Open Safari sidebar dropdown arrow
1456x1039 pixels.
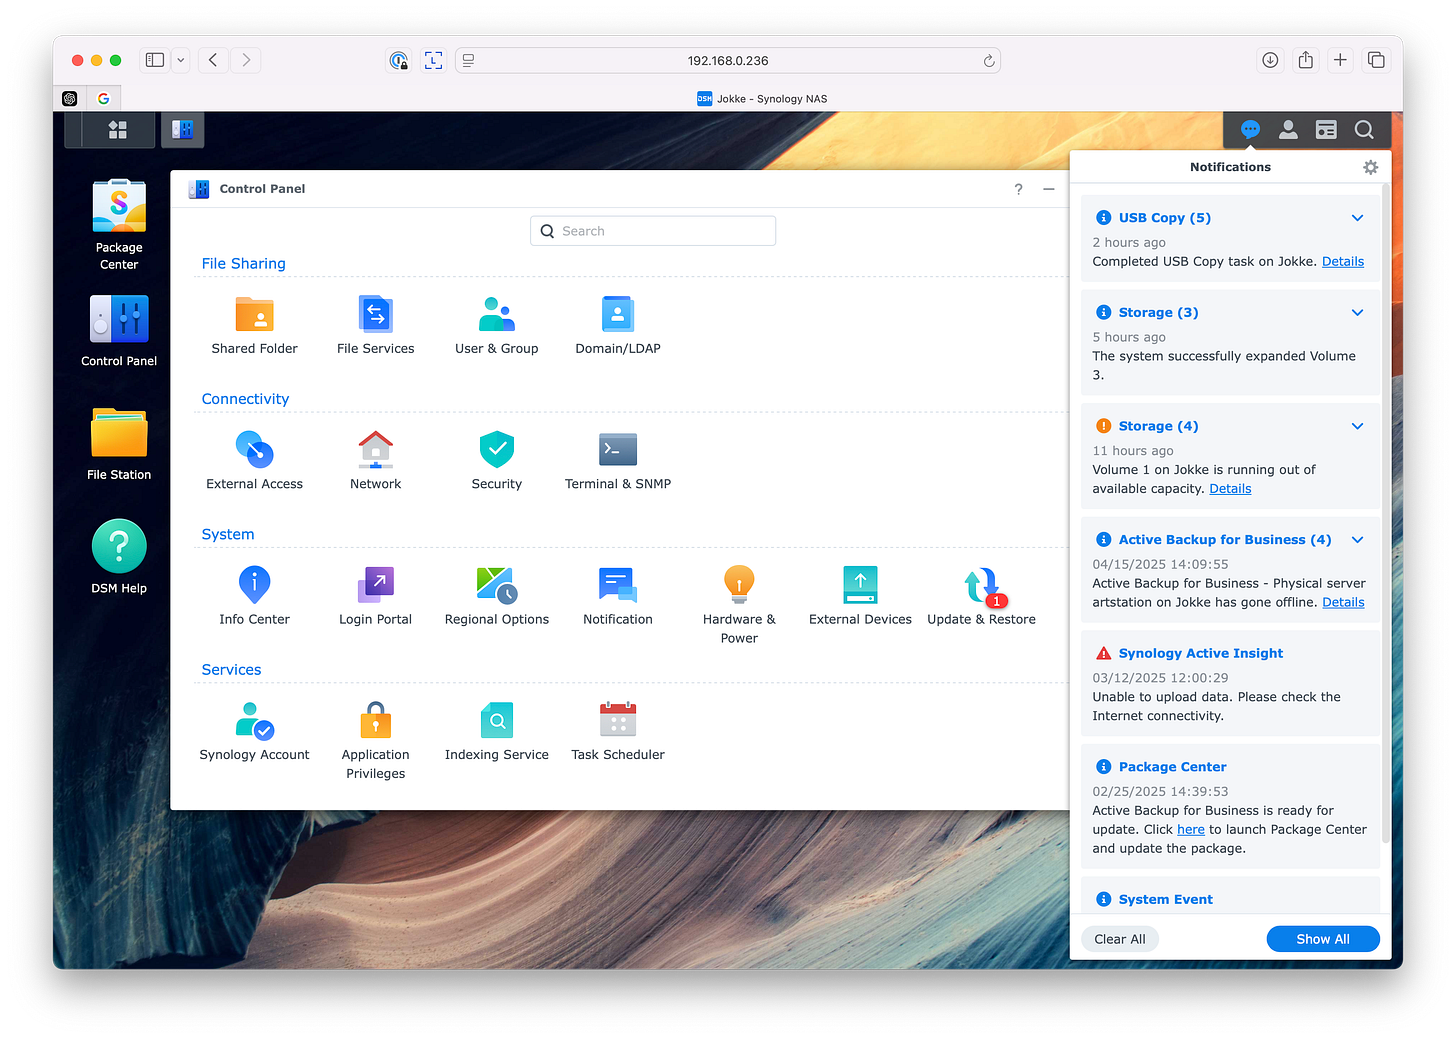pyautogui.click(x=181, y=60)
